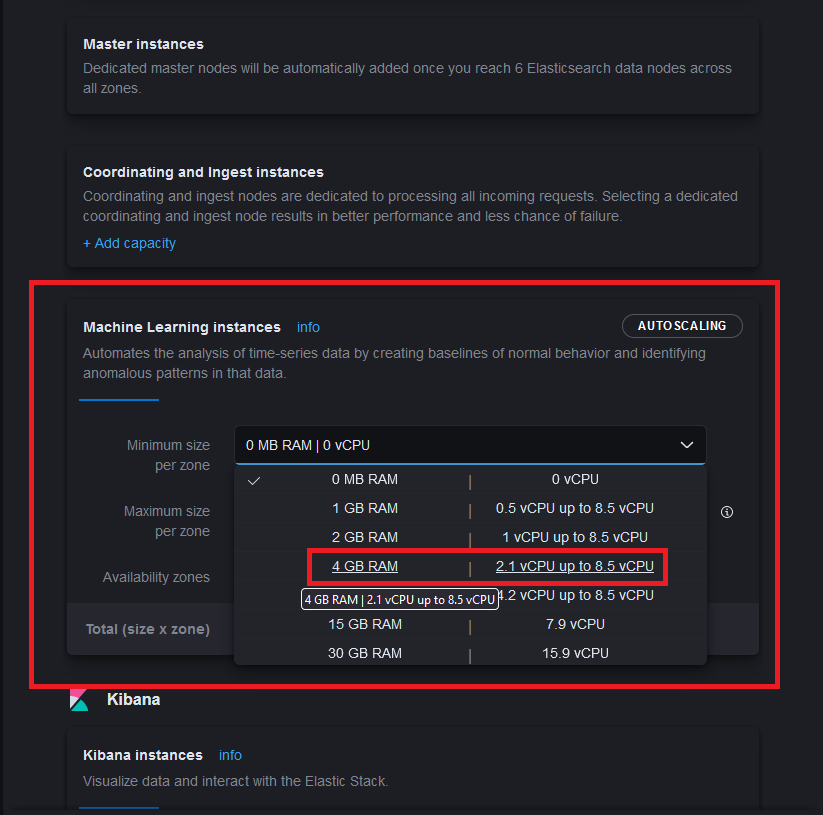Screen dimensions: 823x815
Task: Click the Machine Learning instances heading
Action: (181, 327)
